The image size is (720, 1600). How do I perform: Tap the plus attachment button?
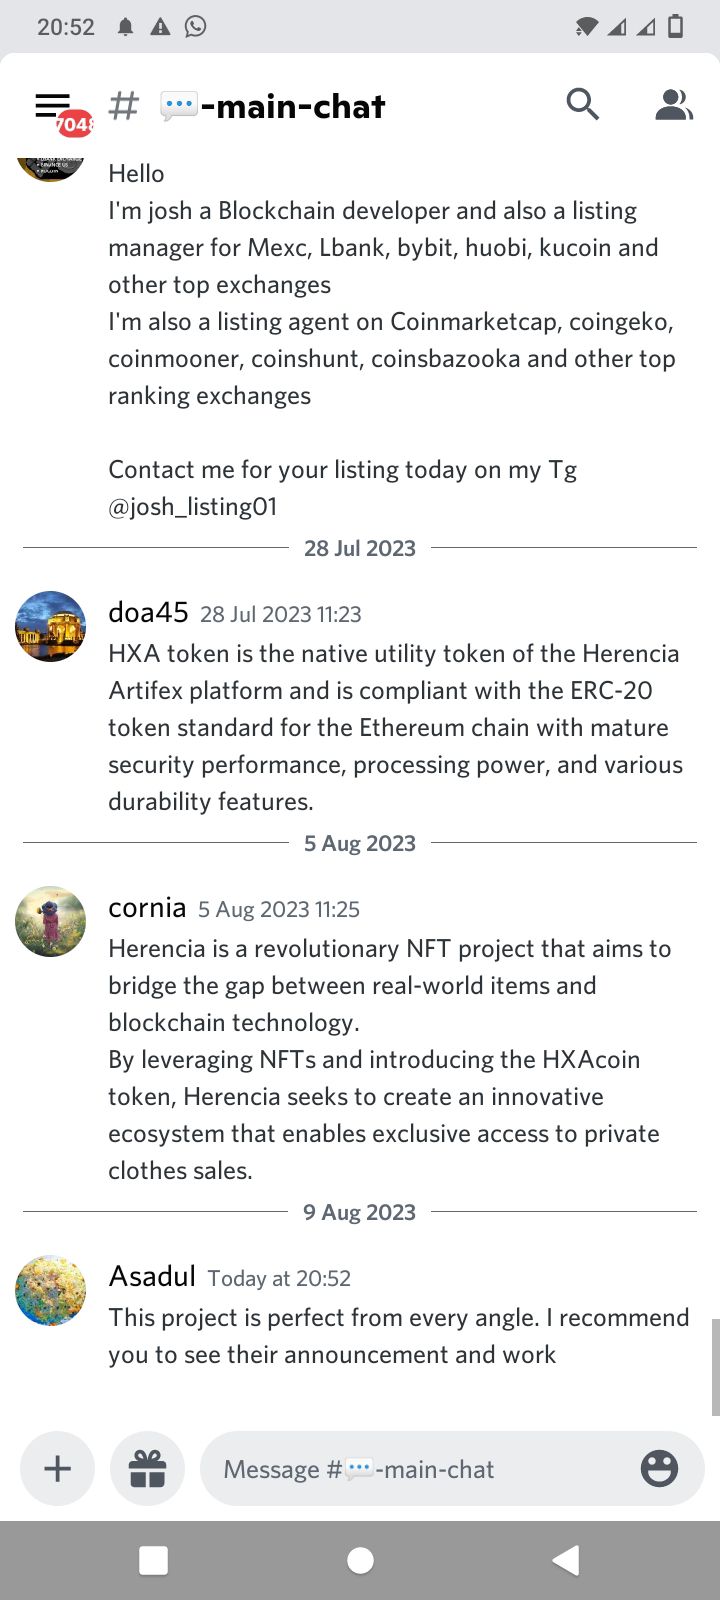pyautogui.click(x=58, y=1468)
